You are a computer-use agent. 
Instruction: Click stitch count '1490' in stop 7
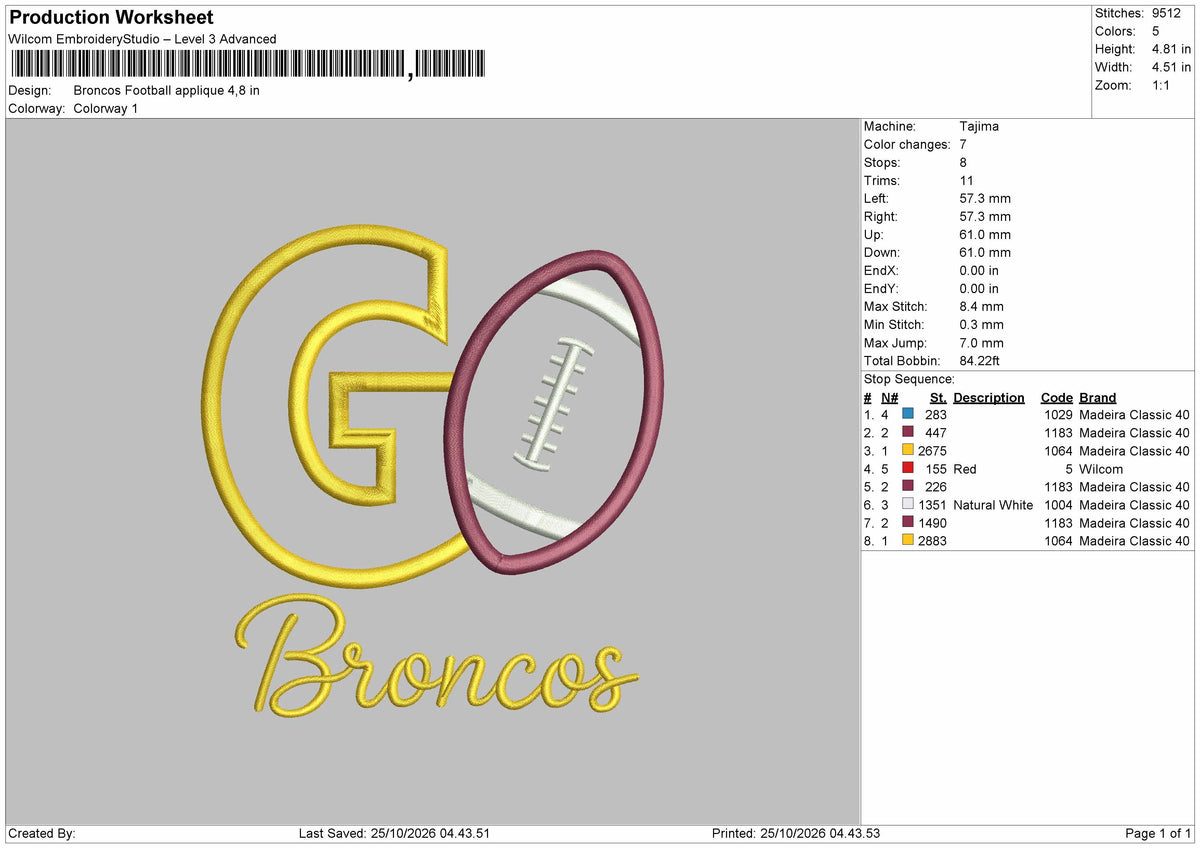point(932,523)
